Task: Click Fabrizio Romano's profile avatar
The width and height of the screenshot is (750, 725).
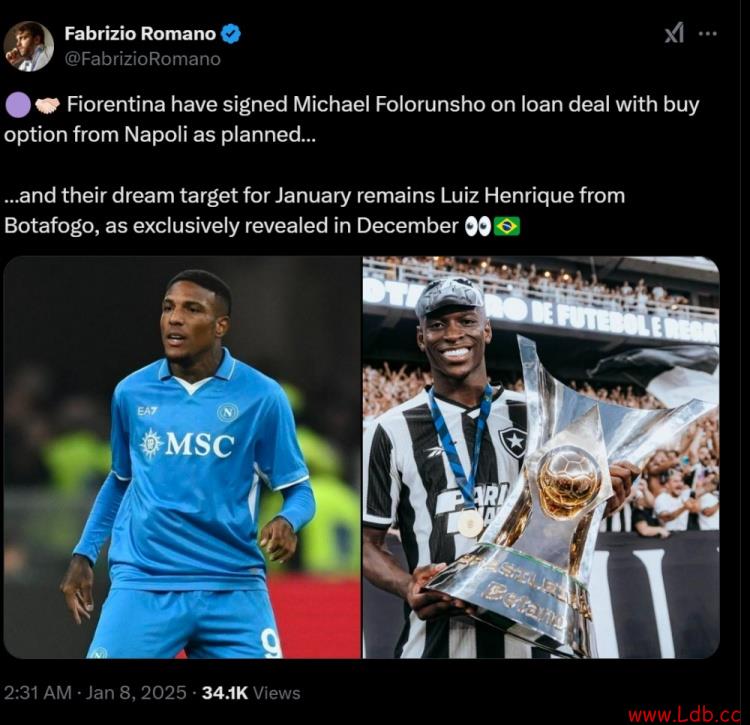Action: coord(28,46)
